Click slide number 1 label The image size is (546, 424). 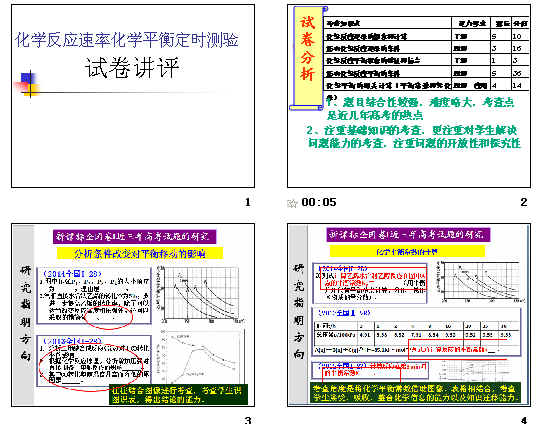click(248, 202)
